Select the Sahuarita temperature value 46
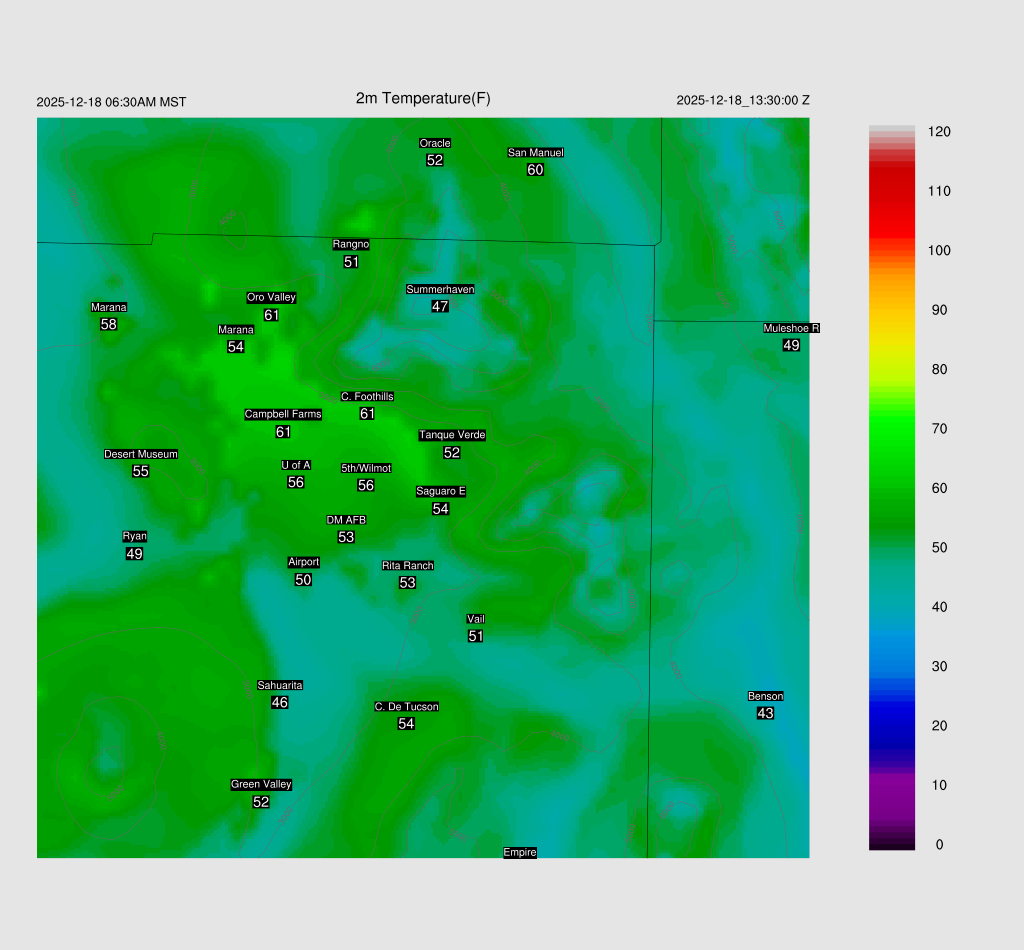The height and width of the screenshot is (950, 1024). (x=280, y=702)
